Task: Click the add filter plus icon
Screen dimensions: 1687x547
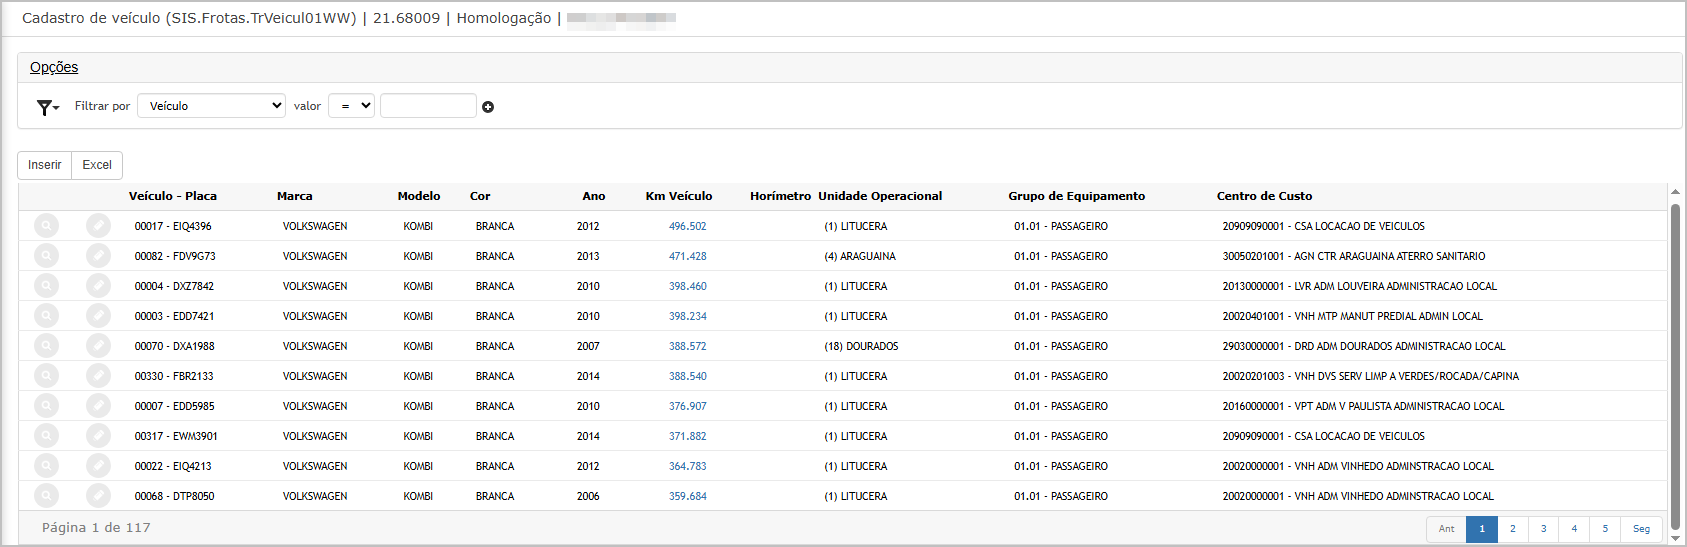Action: (x=488, y=107)
